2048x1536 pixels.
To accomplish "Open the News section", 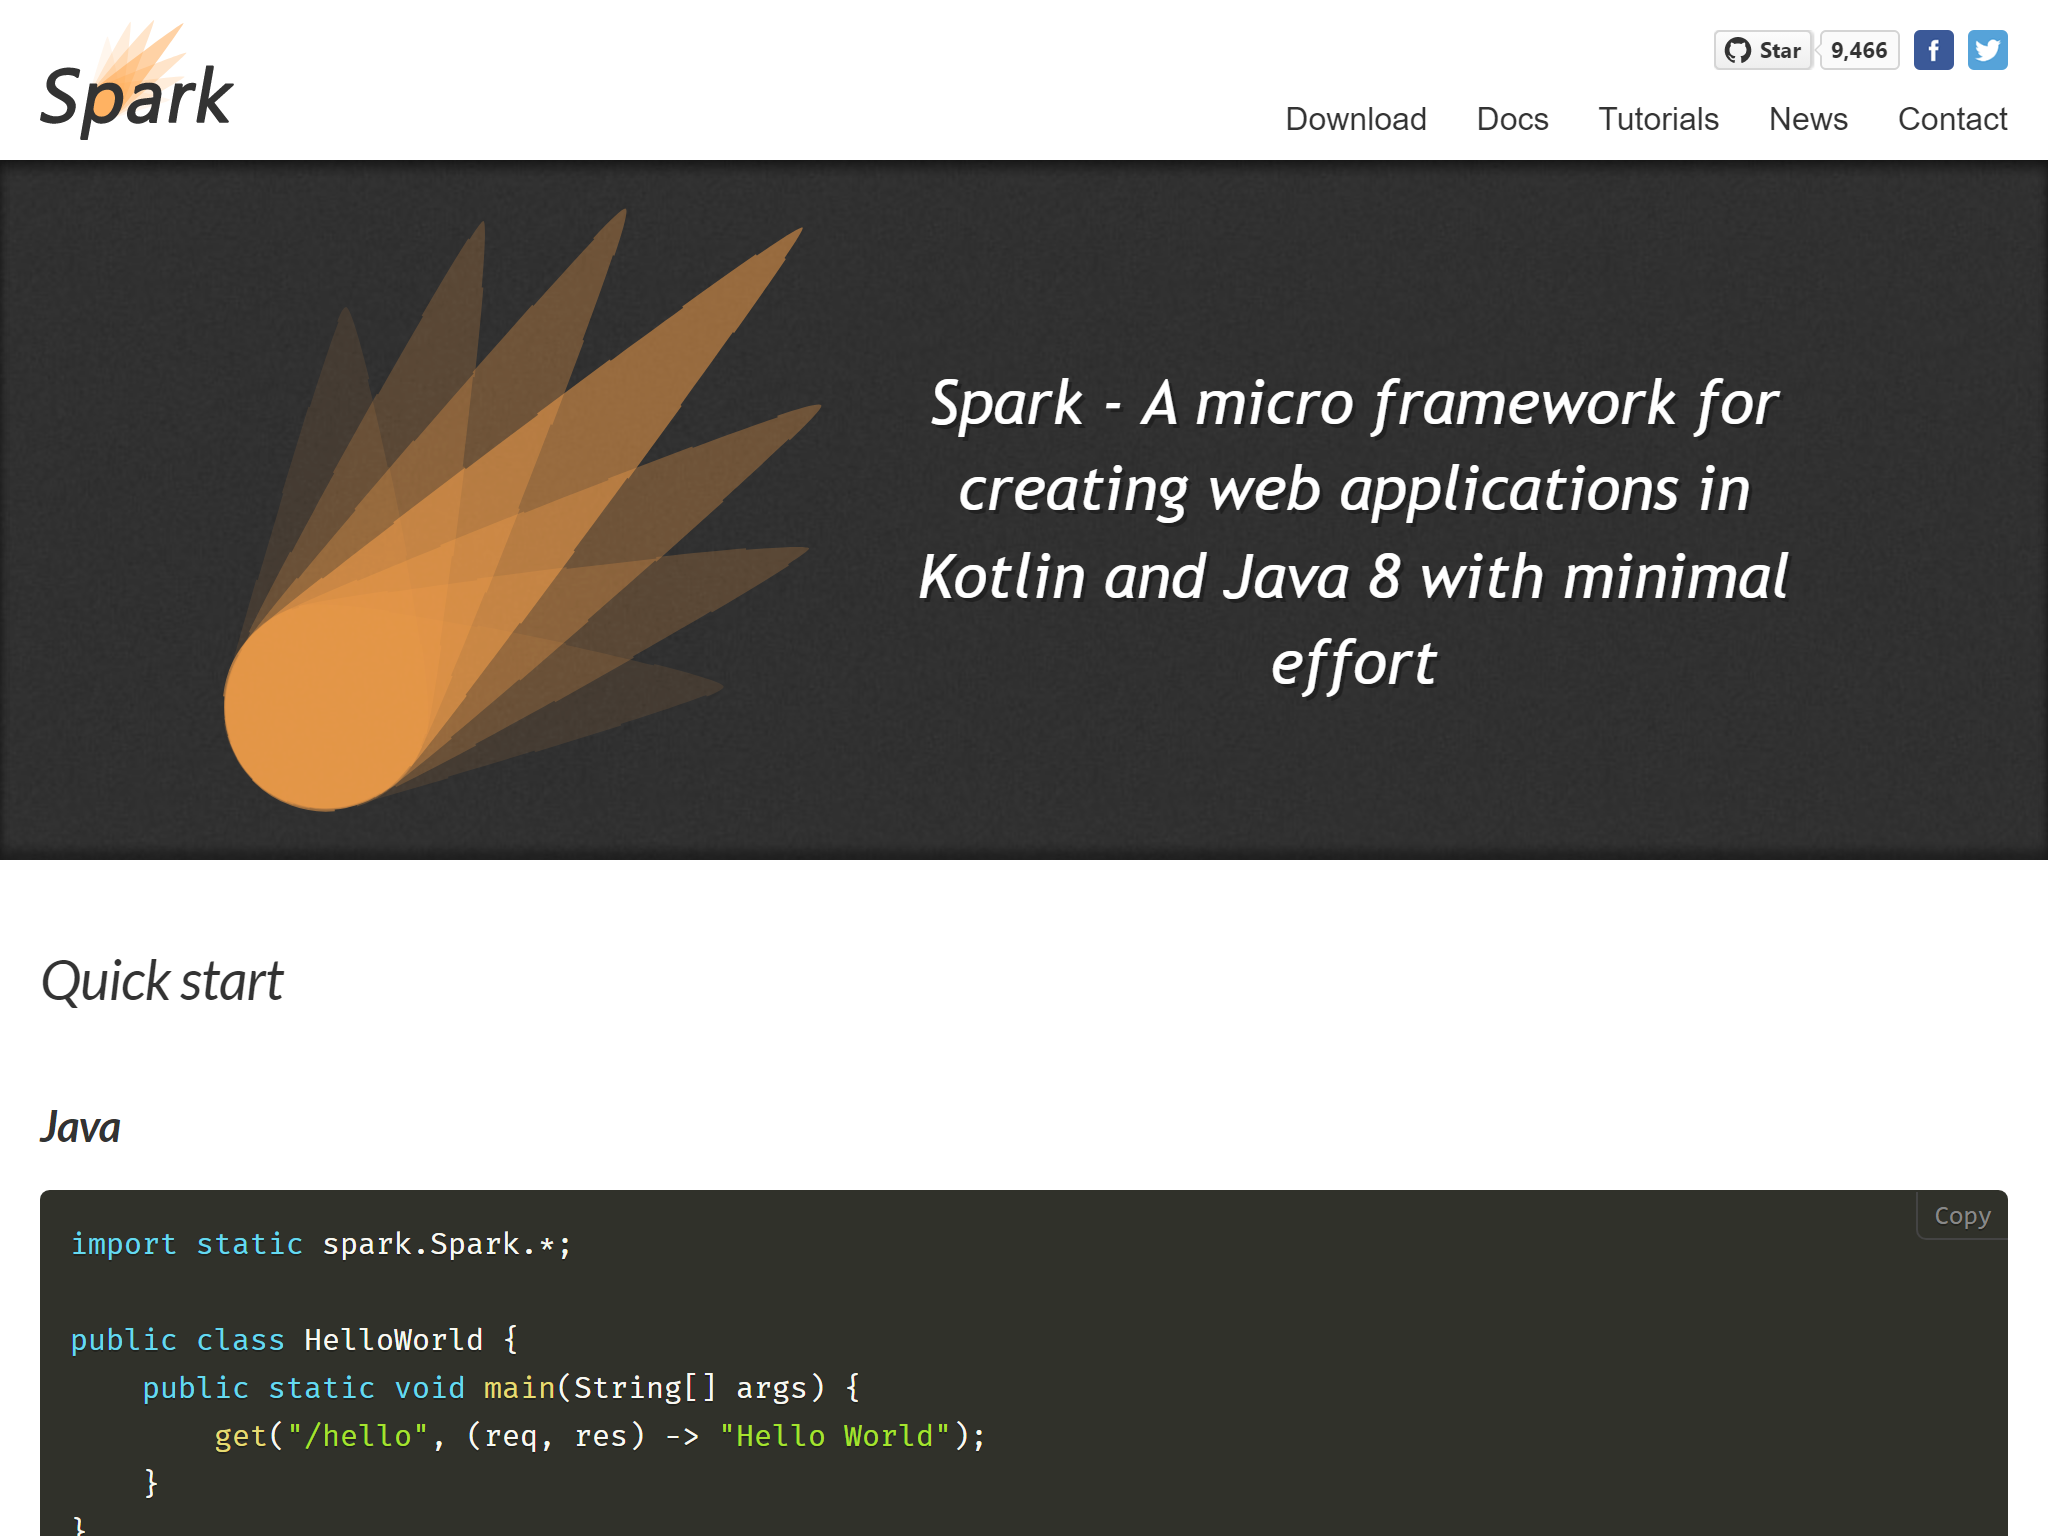I will click(x=1808, y=119).
